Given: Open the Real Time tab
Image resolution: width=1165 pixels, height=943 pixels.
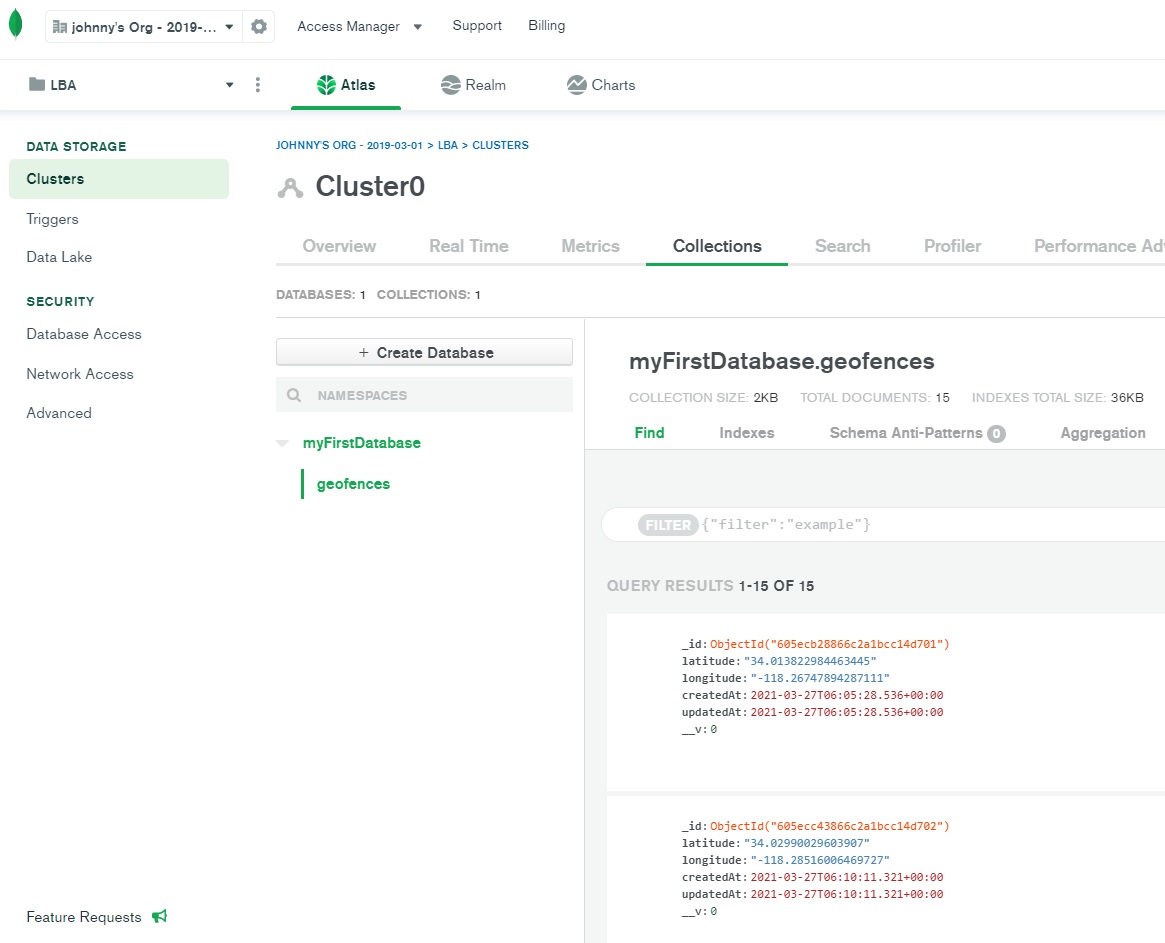Looking at the screenshot, I should pyautogui.click(x=469, y=246).
